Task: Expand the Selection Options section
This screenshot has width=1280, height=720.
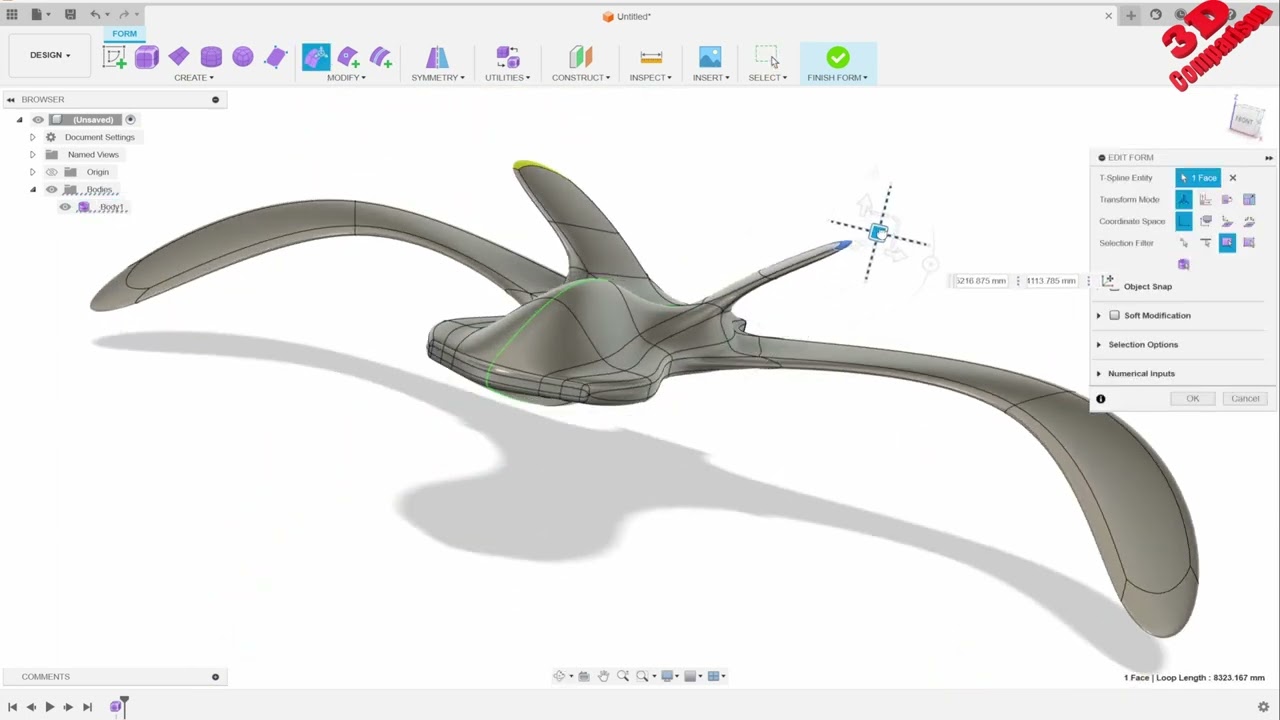Action: [1098, 345]
